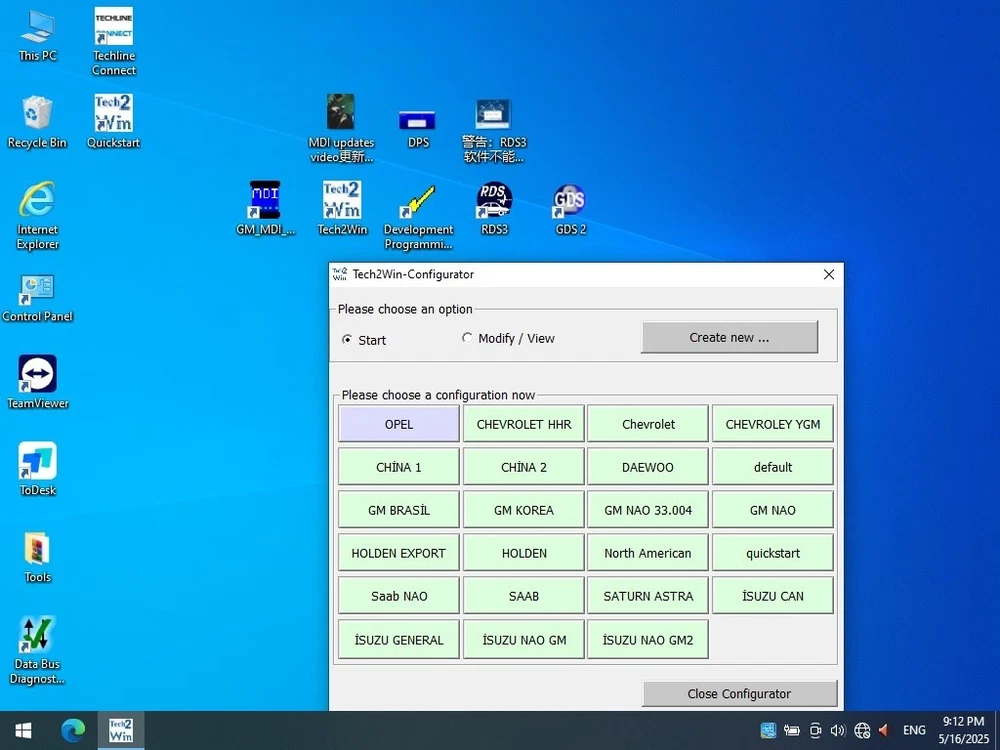Choose the OPEL configuration
This screenshot has width=1000, height=750.
click(x=399, y=424)
